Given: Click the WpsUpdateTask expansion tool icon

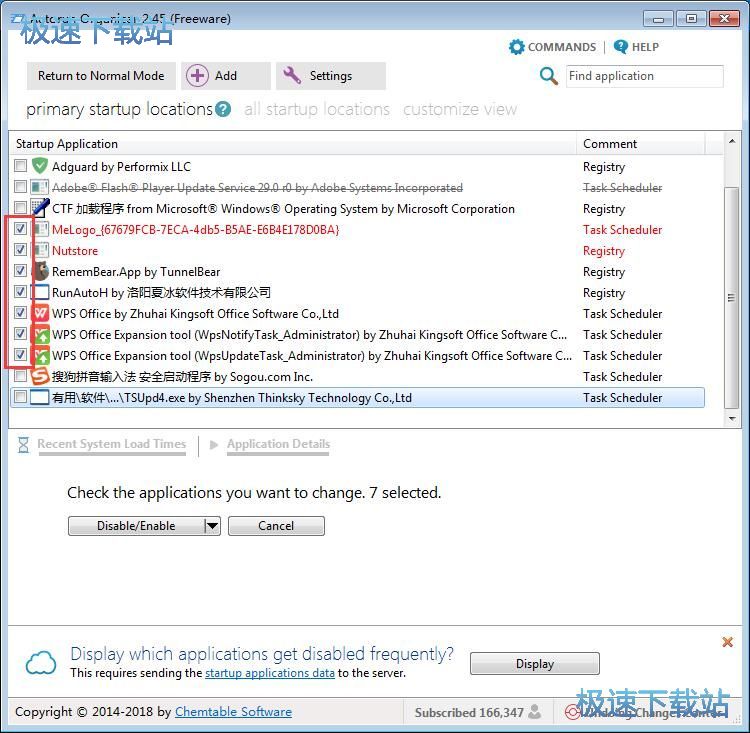Looking at the screenshot, I should 40,355.
